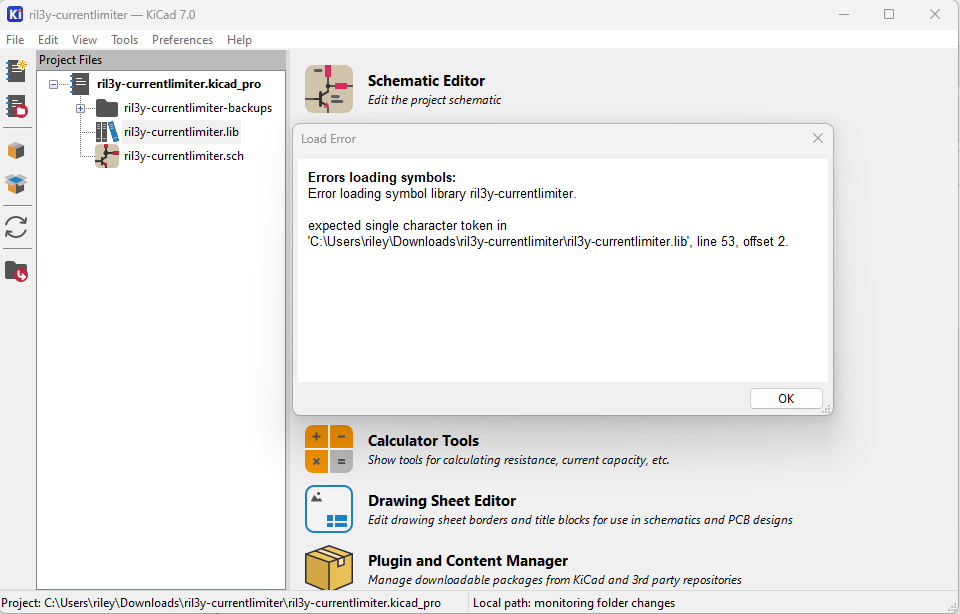Image resolution: width=960 pixels, height=614 pixels.
Task: Collapse the ril3y-currentlimiter.kicad_pro tree node
Action: [x=54, y=84]
